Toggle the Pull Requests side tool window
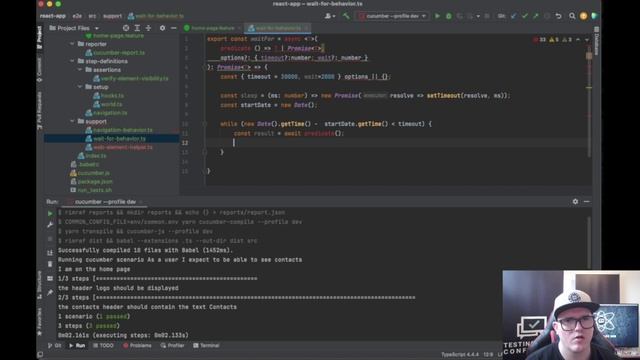The width and height of the screenshot is (640, 360). click(40, 111)
